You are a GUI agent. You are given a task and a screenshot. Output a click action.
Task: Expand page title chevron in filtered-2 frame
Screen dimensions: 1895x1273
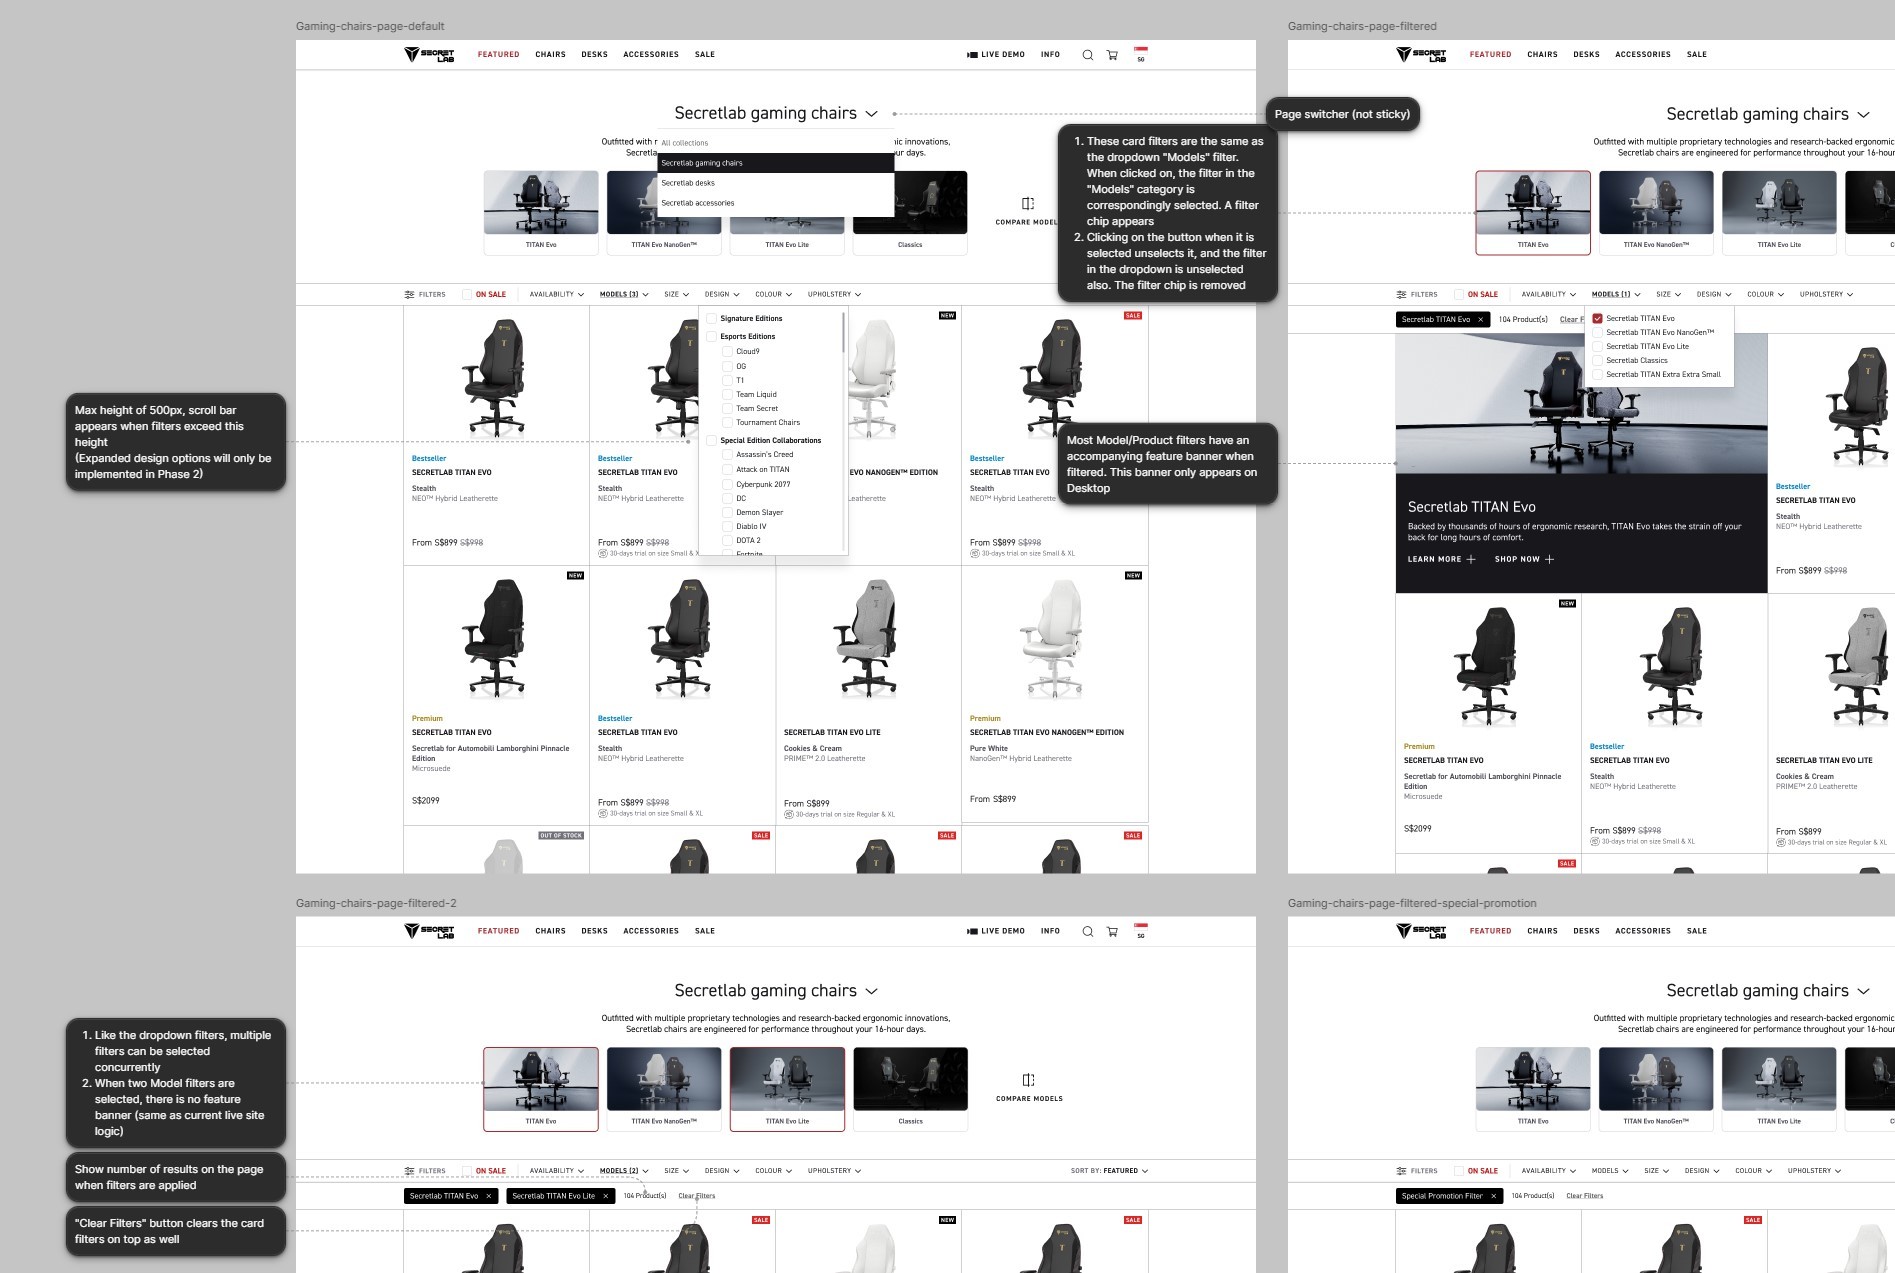872,991
